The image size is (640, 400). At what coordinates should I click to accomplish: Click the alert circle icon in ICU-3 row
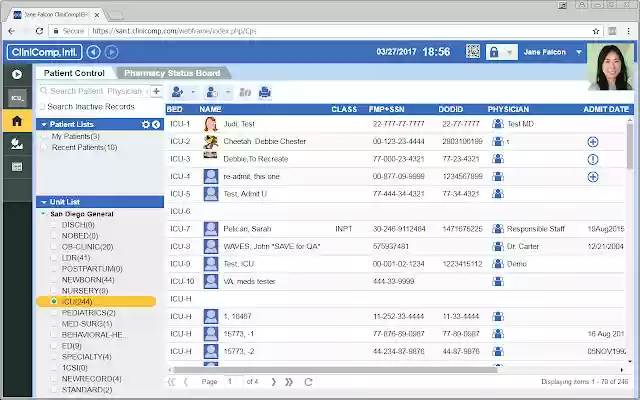pyautogui.click(x=593, y=159)
